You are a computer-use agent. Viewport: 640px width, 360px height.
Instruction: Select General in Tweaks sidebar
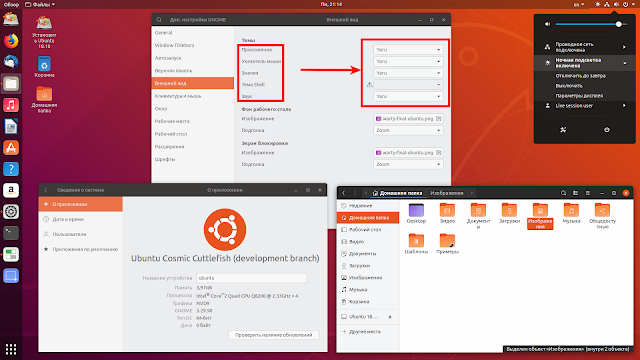pos(193,33)
